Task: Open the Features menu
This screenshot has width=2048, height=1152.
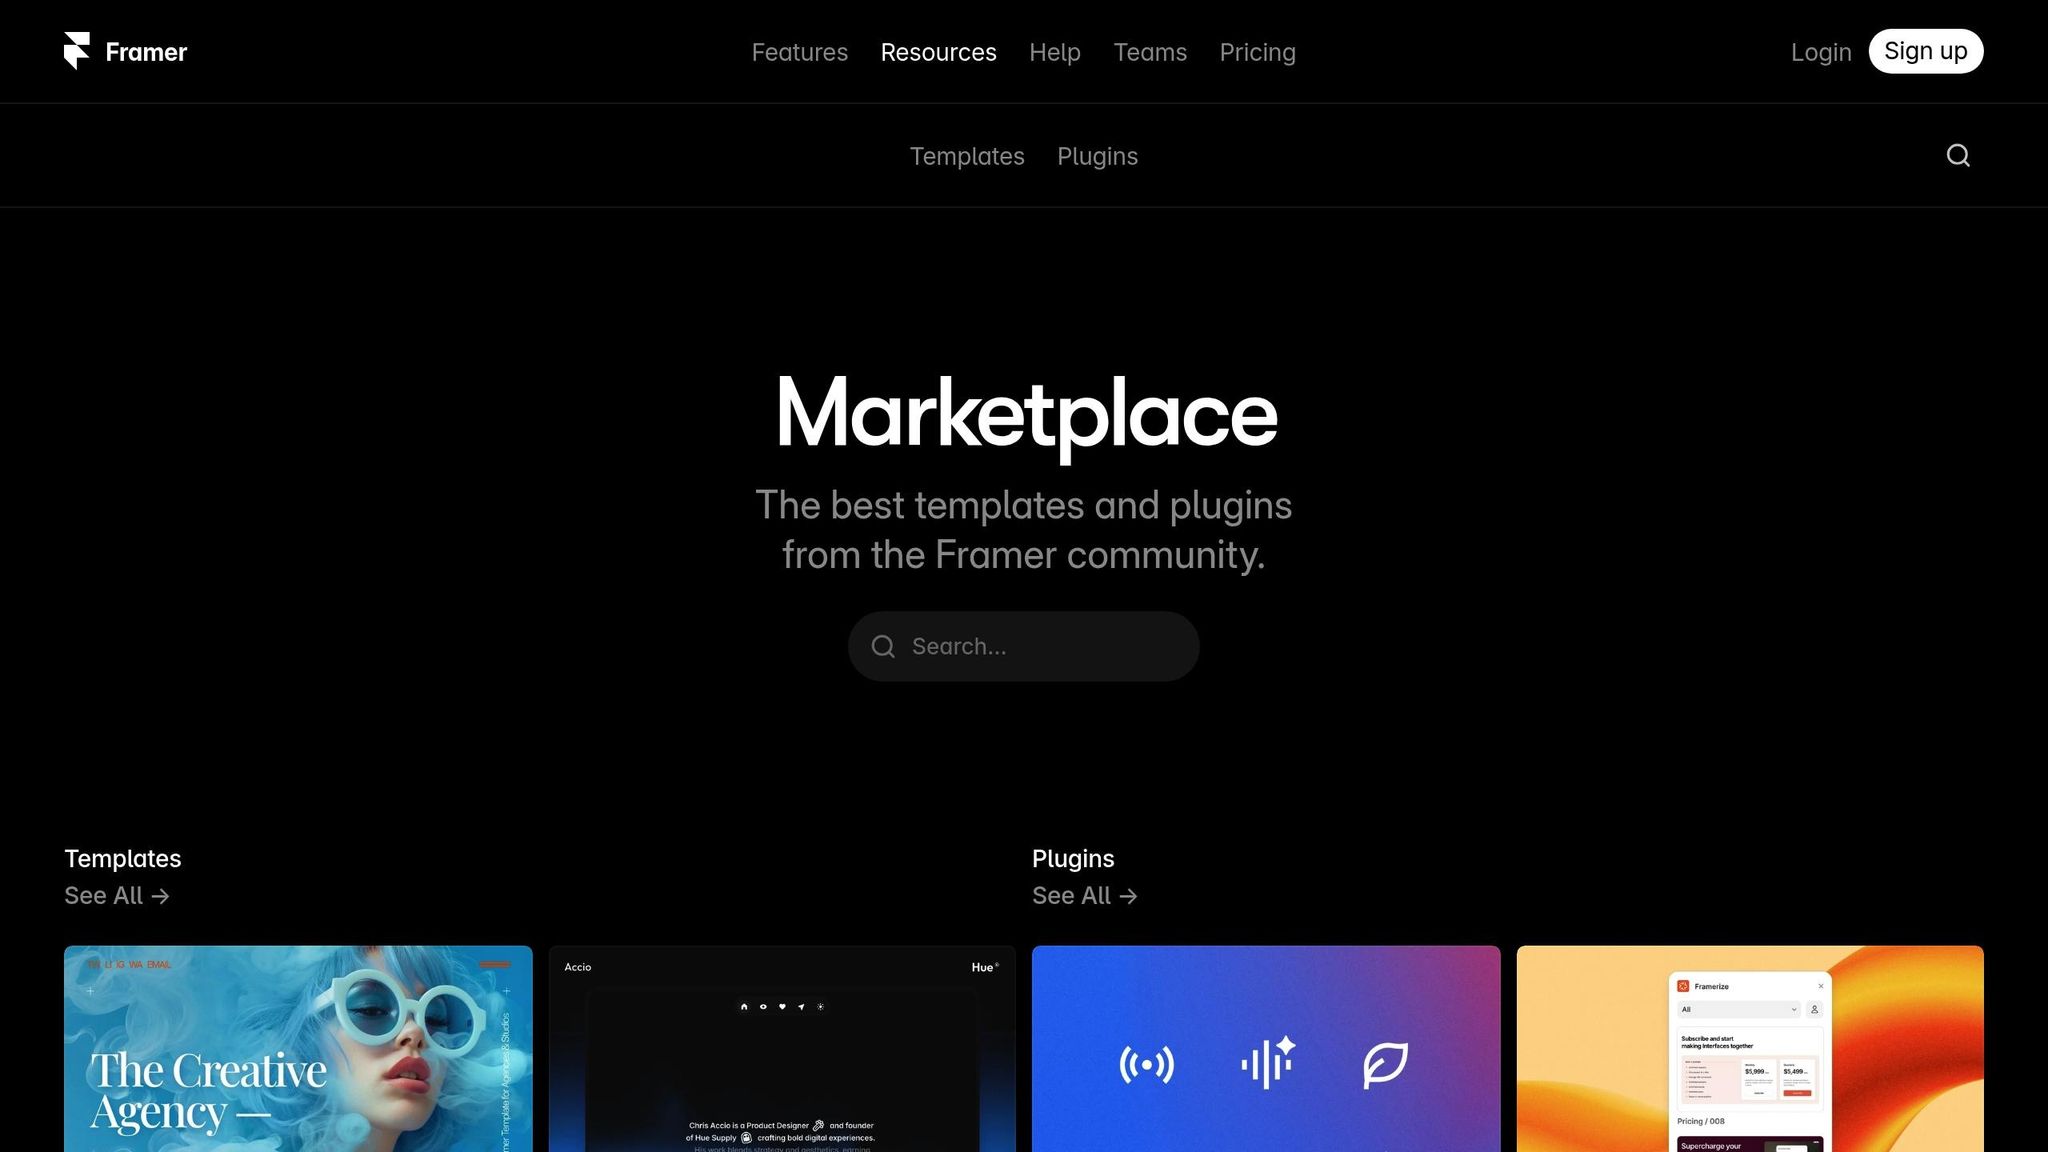Action: (799, 52)
